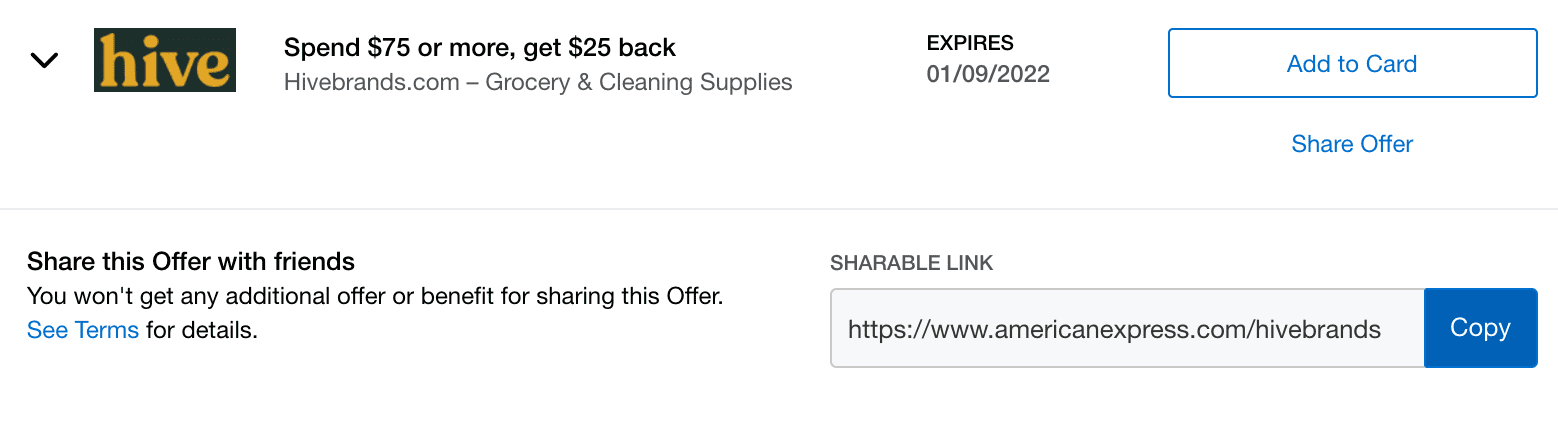Click the no additional benefit disclaimer sentence
Screen dimensions: 1558x432
tap(374, 296)
